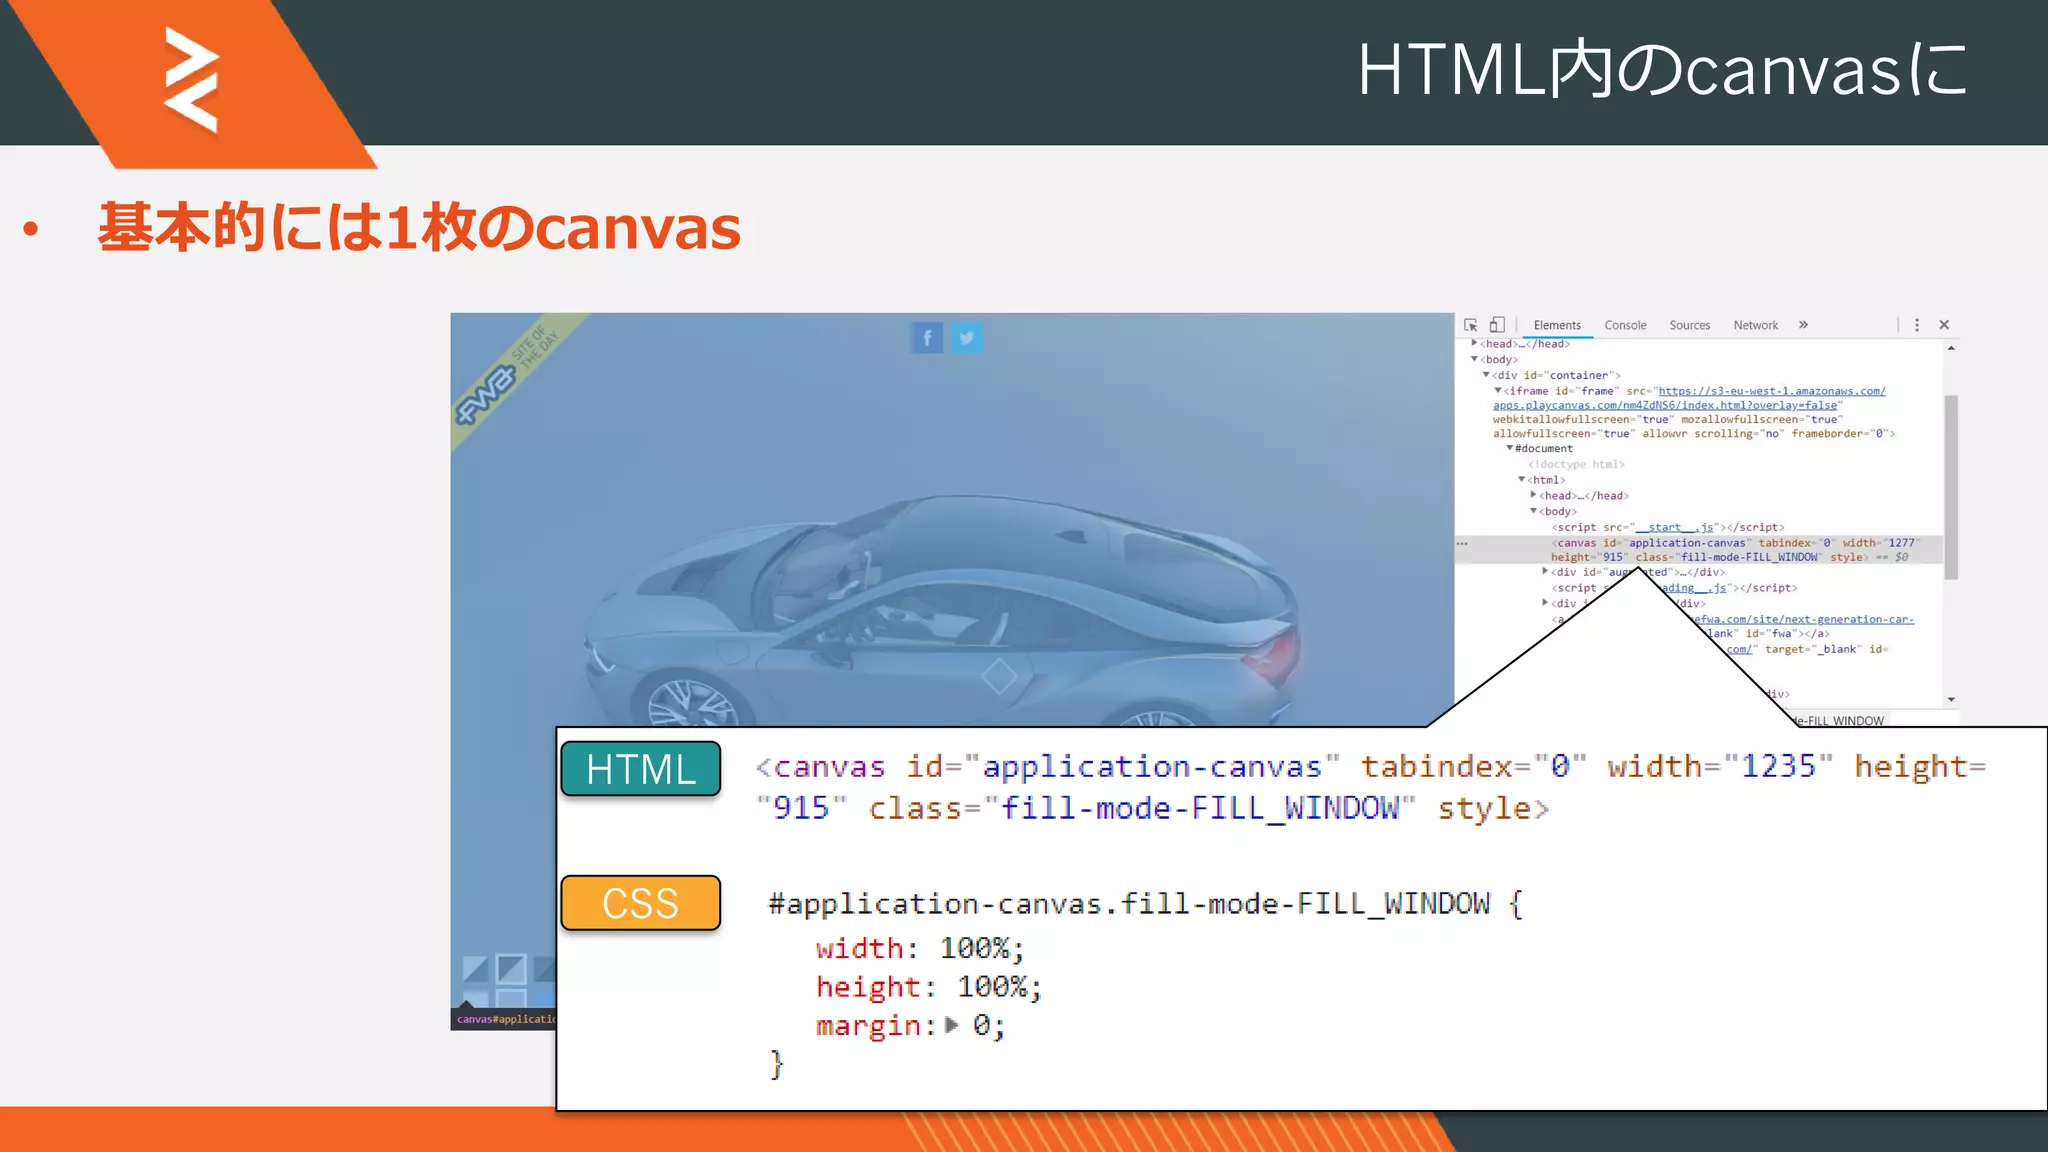The width and height of the screenshot is (2048, 1152).
Task: Click the scrollbar down arrow in Elements panel
Action: point(1951,699)
